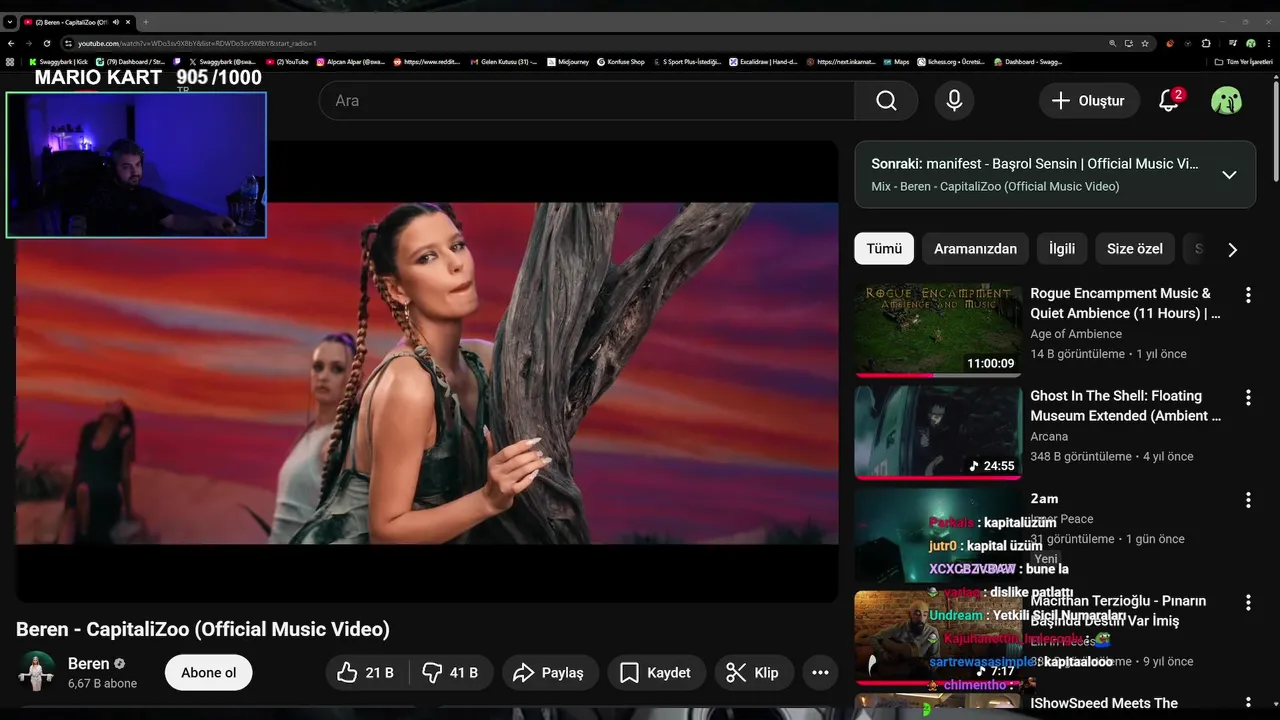
Task: Open options for Macithan Terzioğlu video
Action: 1247,603
